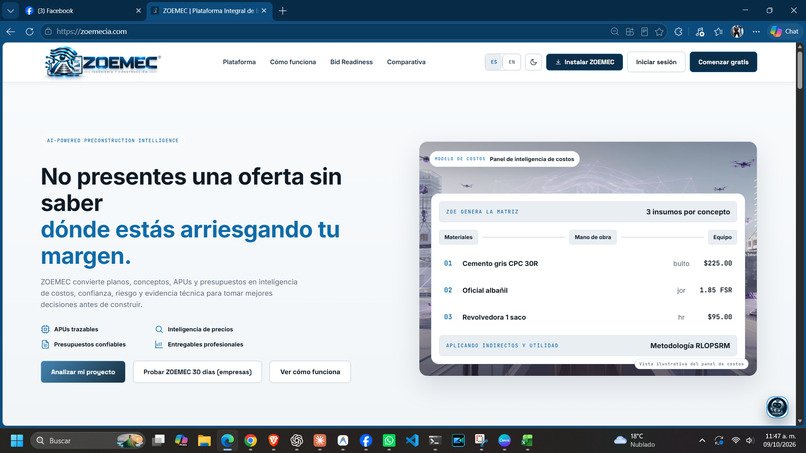
Task: Open the media control music icon
Action: 700,31
